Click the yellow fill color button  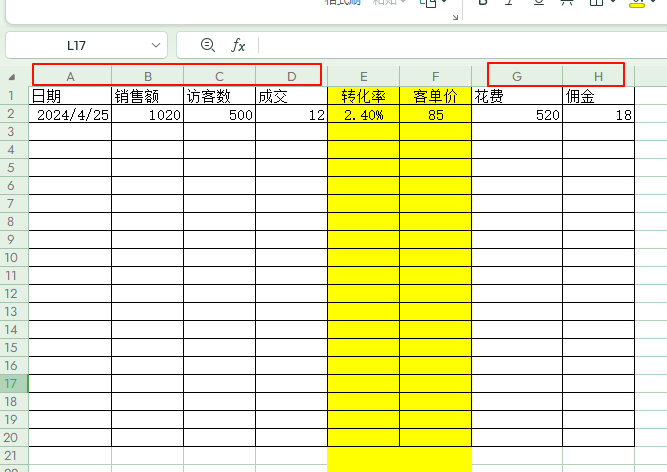[x=637, y=3]
